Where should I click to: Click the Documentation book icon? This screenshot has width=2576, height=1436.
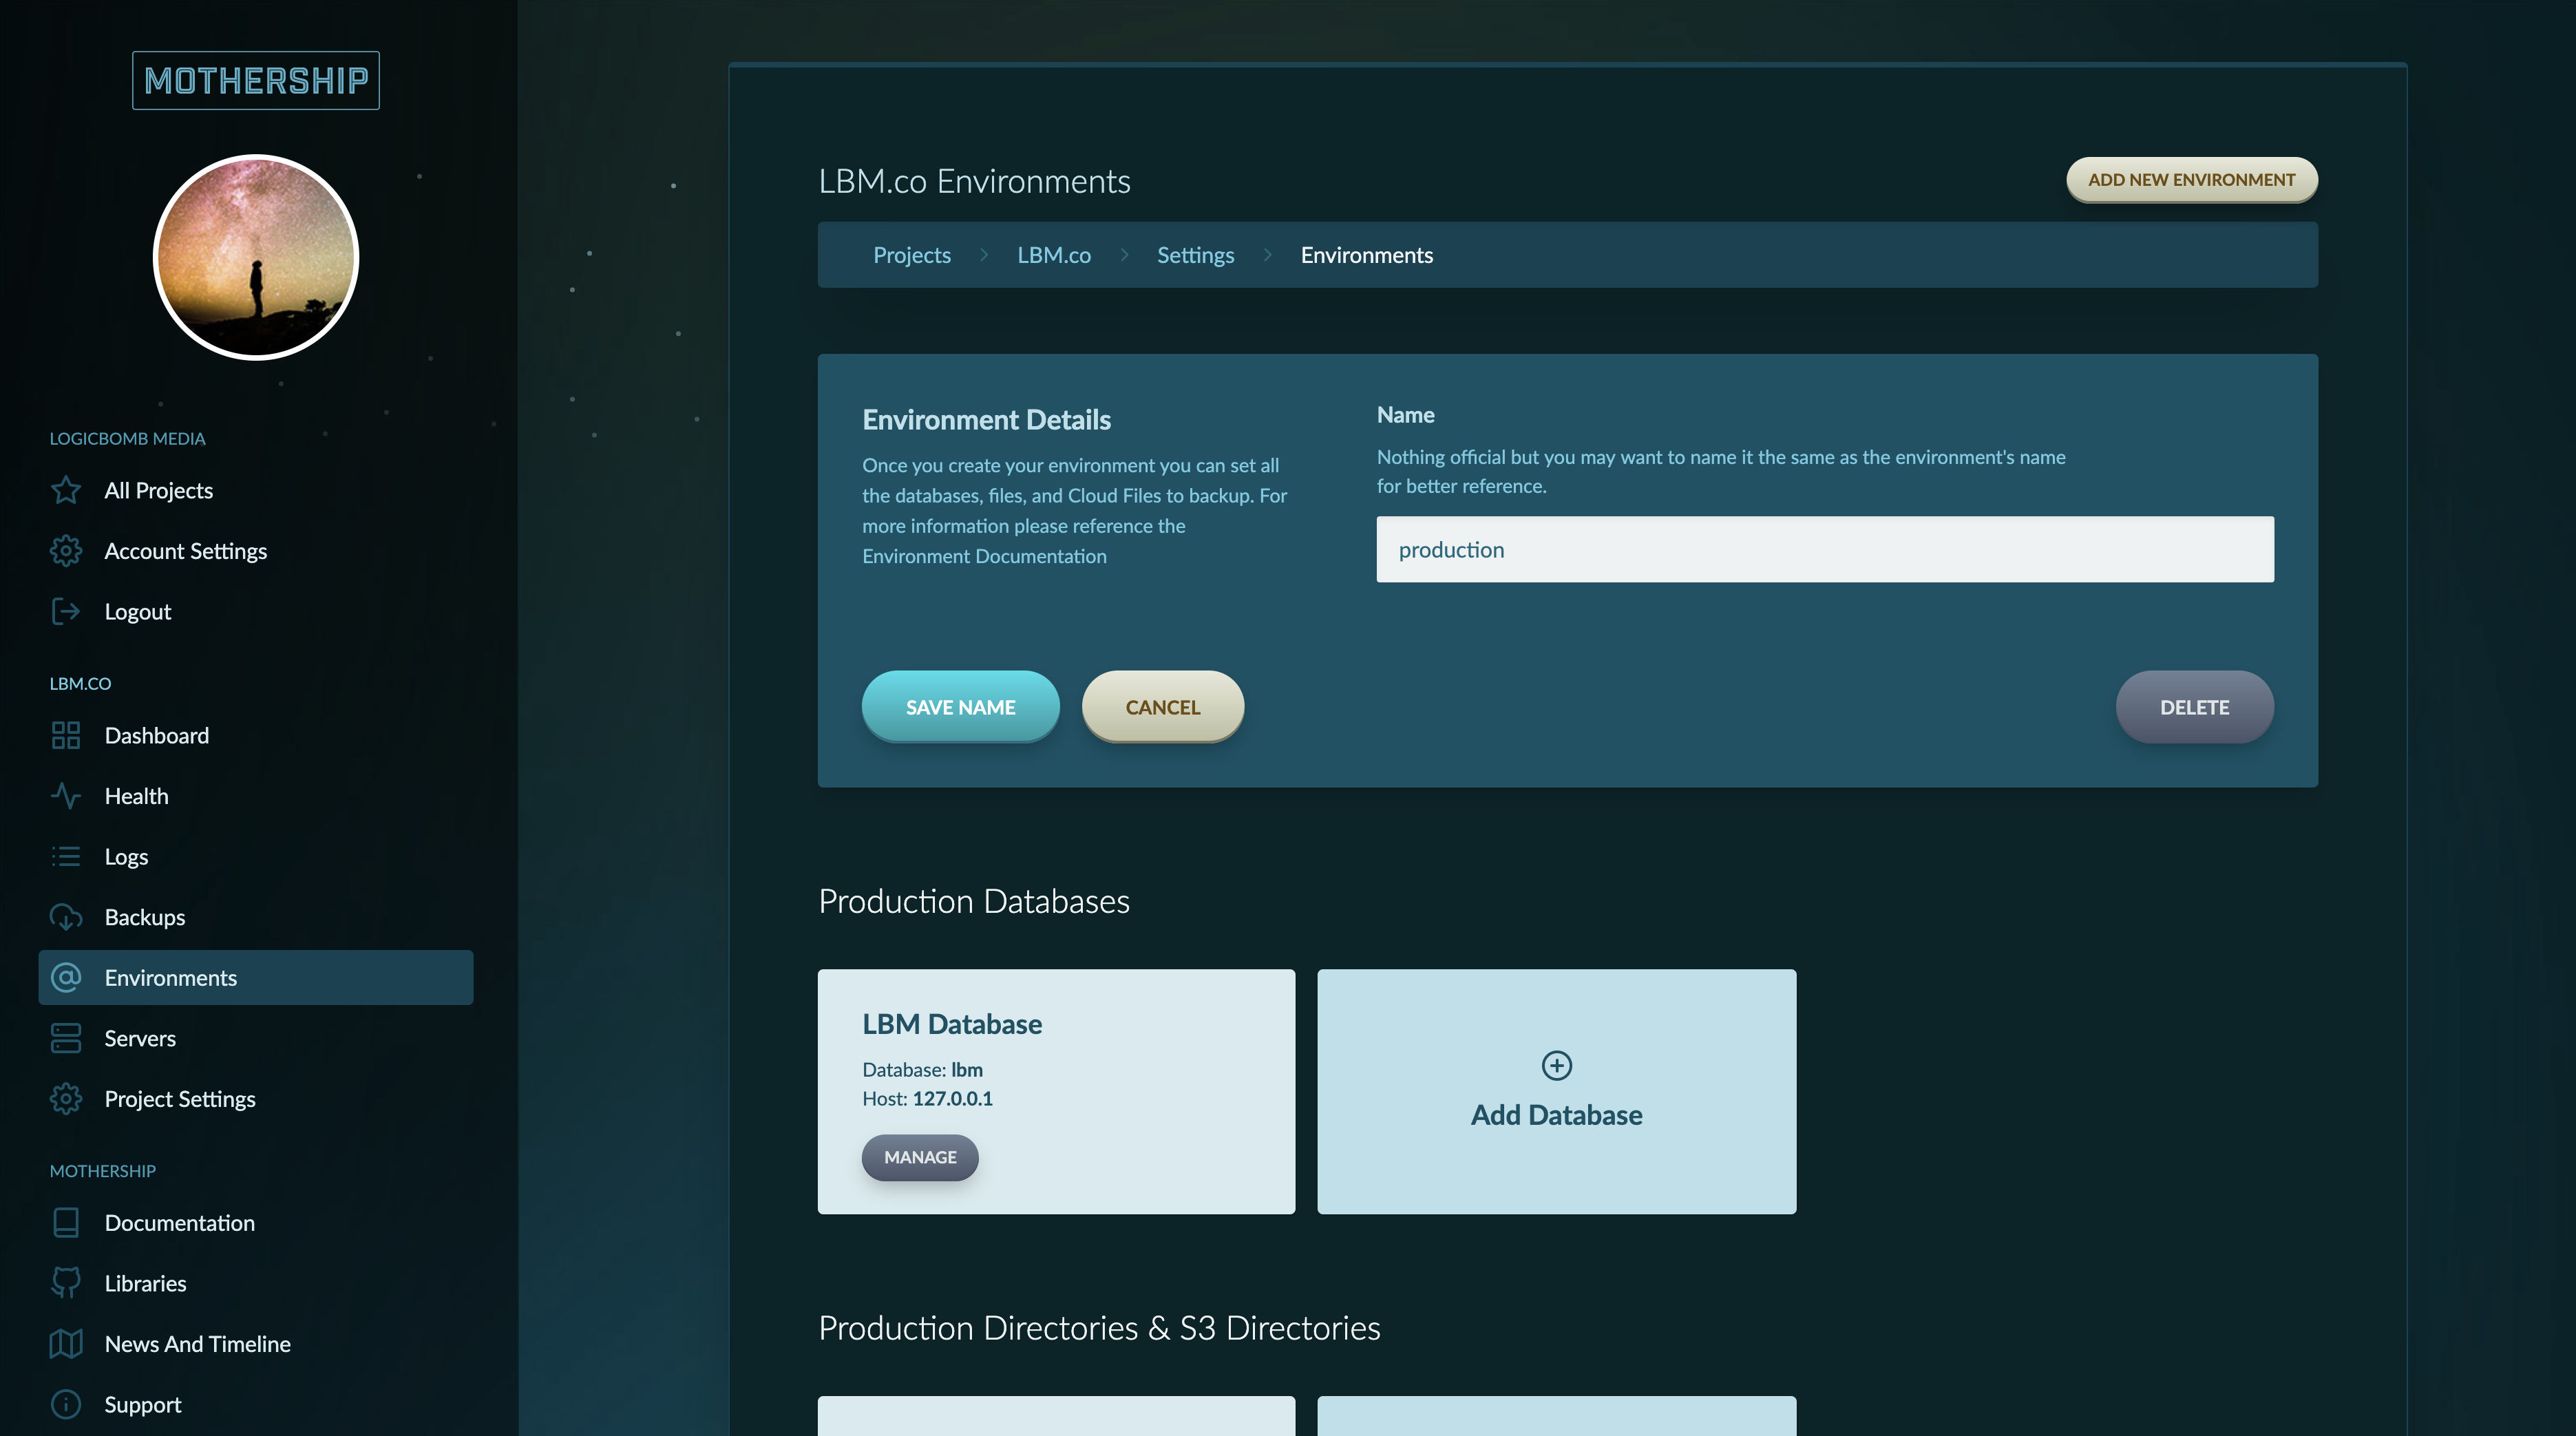tap(66, 1222)
